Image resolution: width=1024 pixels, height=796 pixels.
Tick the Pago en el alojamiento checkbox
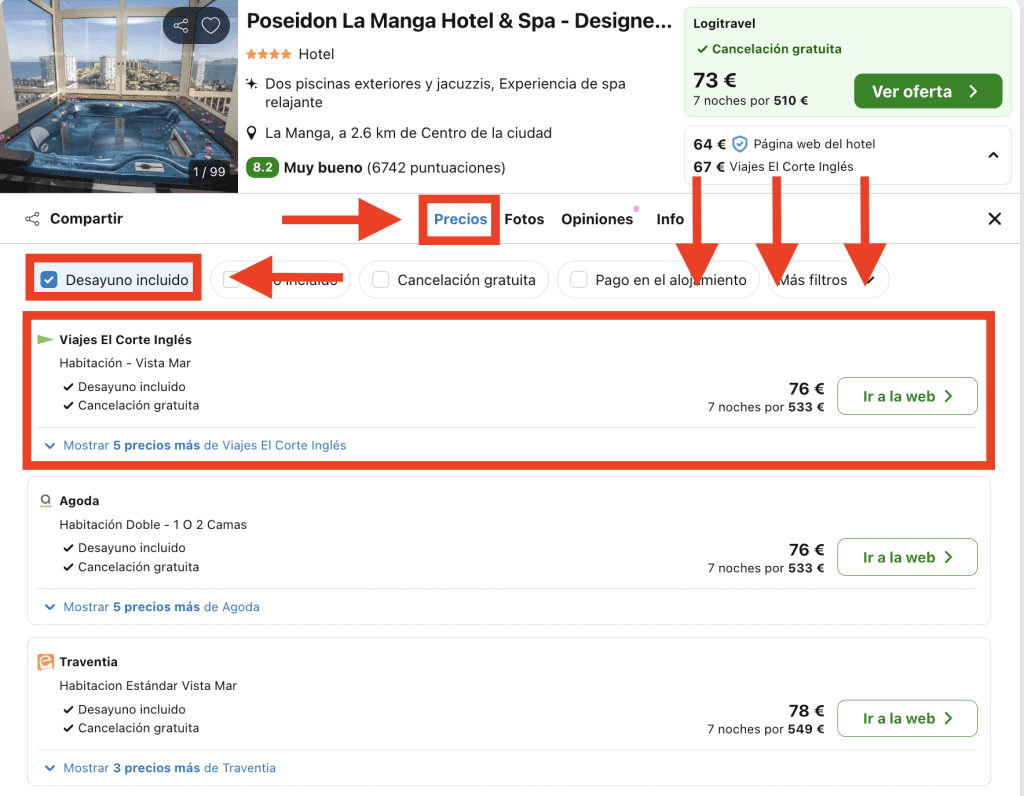(x=579, y=280)
